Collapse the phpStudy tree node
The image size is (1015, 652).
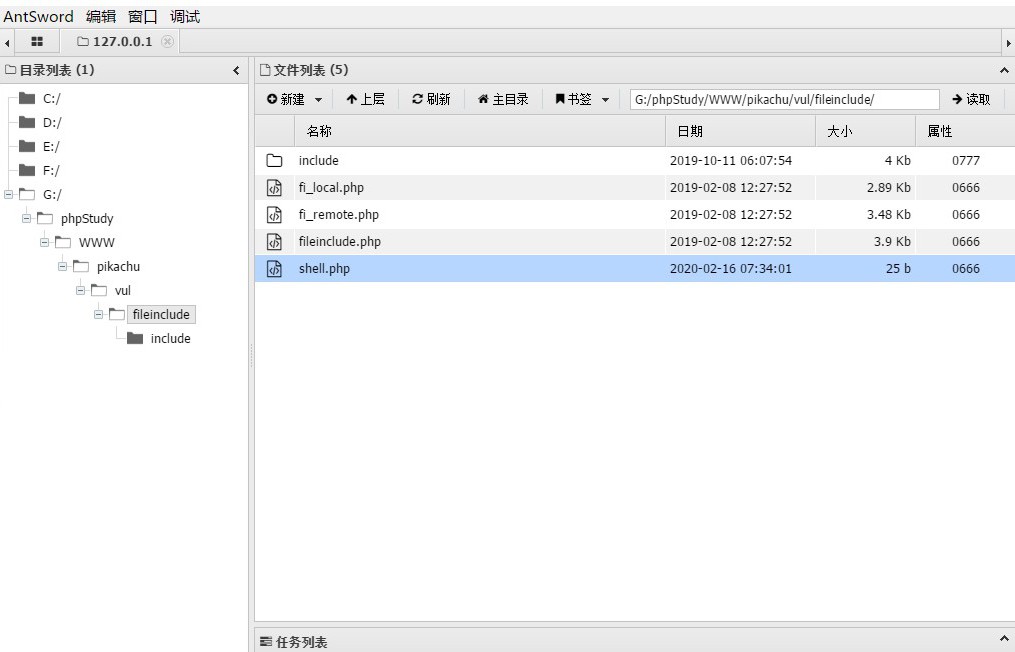[x=27, y=218]
